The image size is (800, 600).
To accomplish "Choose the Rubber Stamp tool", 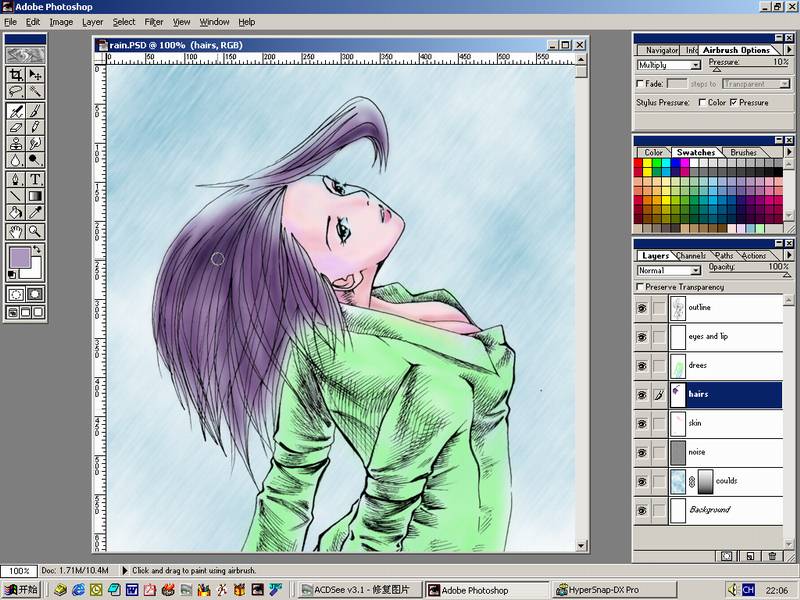I will point(16,143).
